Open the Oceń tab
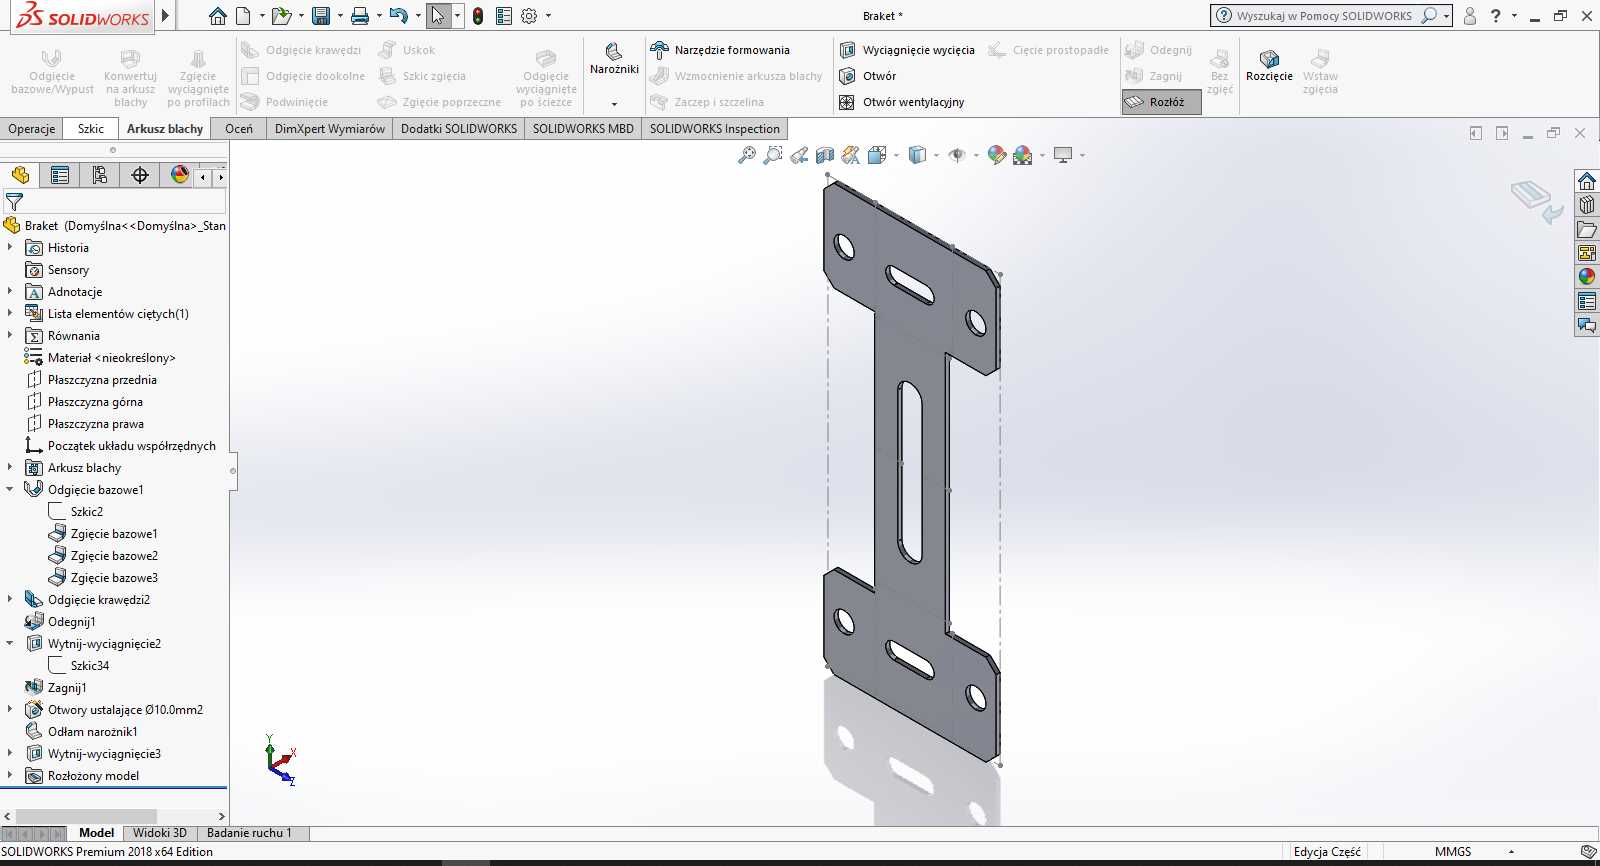The height and width of the screenshot is (866, 1600). coord(239,129)
